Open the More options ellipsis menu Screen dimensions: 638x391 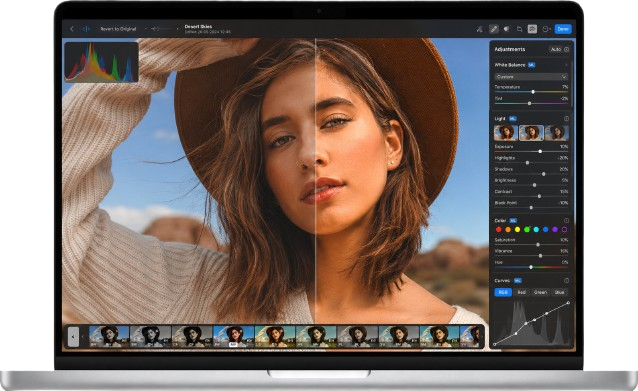pyautogui.click(x=546, y=29)
